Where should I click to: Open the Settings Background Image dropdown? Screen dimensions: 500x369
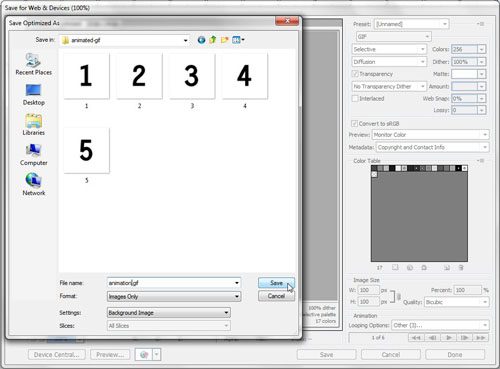point(169,313)
